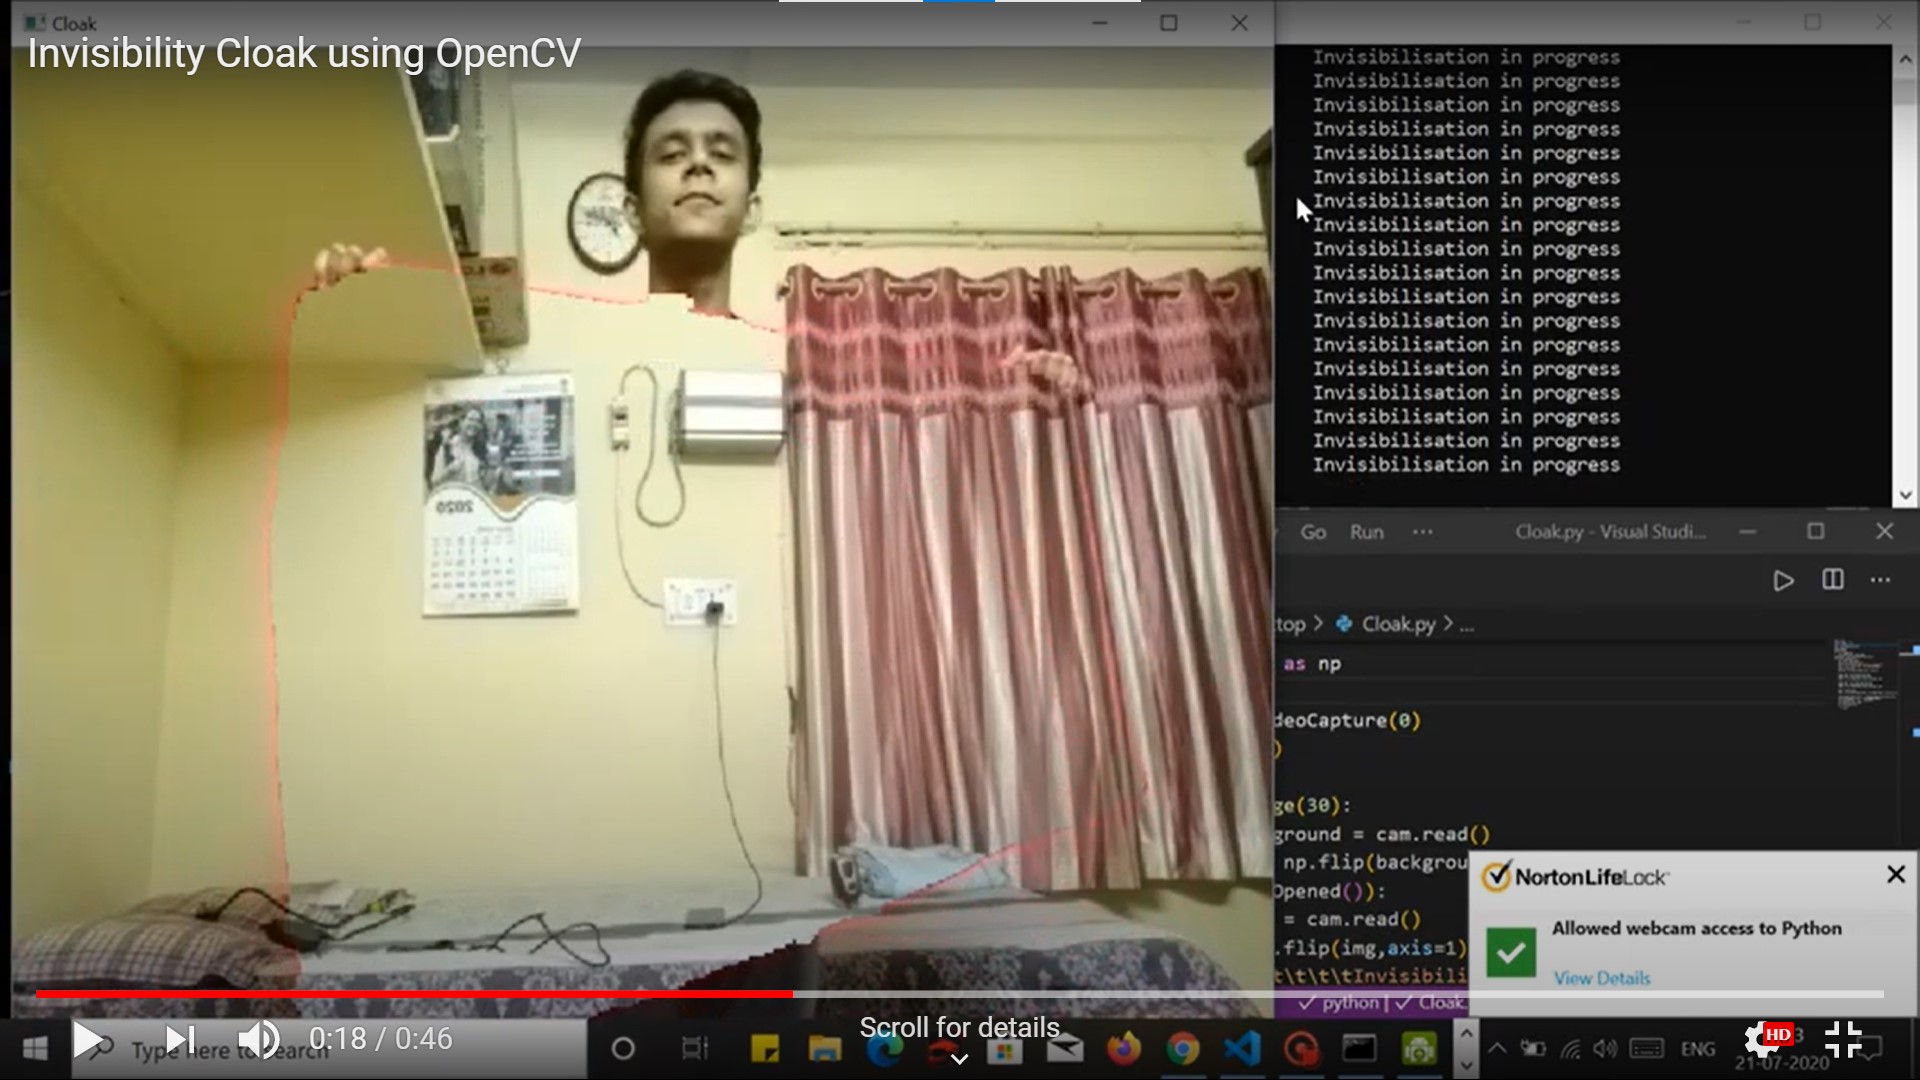Image resolution: width=1920 pixels, height=1080 pixels.
Task: Switch to Visual Studio Code on the taskbar
Action: [x=1242, y=1049]
